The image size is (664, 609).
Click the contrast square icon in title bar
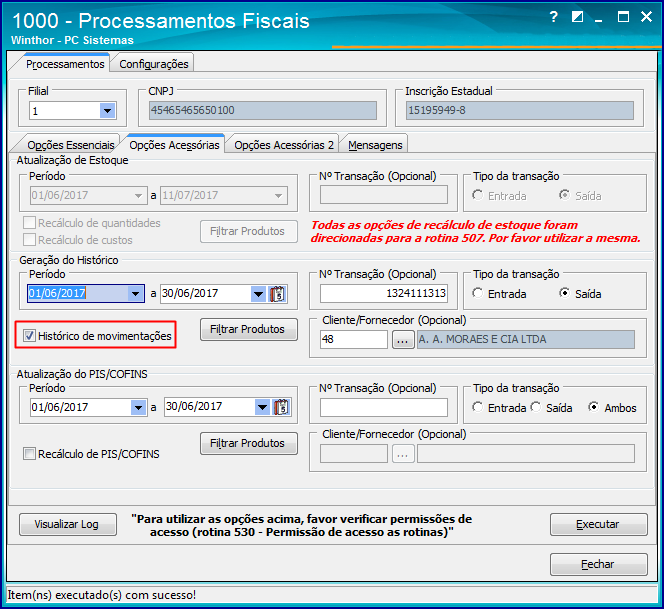[x=577, y=17]
